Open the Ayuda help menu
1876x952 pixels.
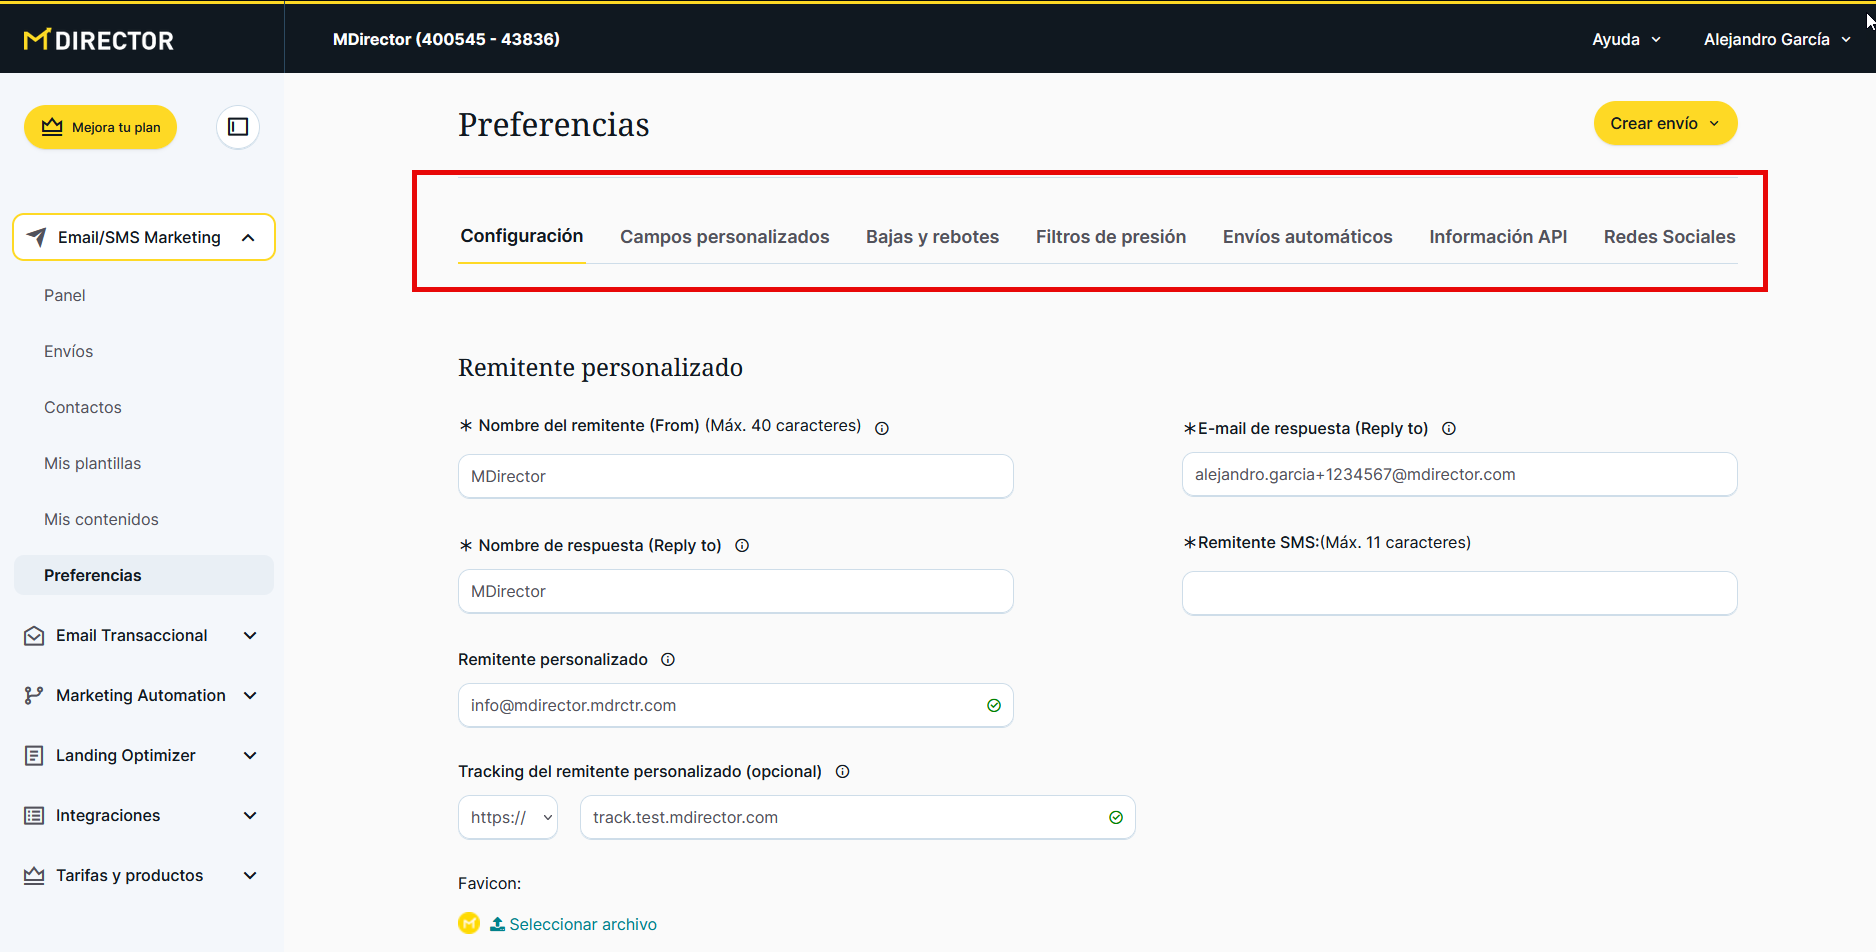[x=1626, y=40]
